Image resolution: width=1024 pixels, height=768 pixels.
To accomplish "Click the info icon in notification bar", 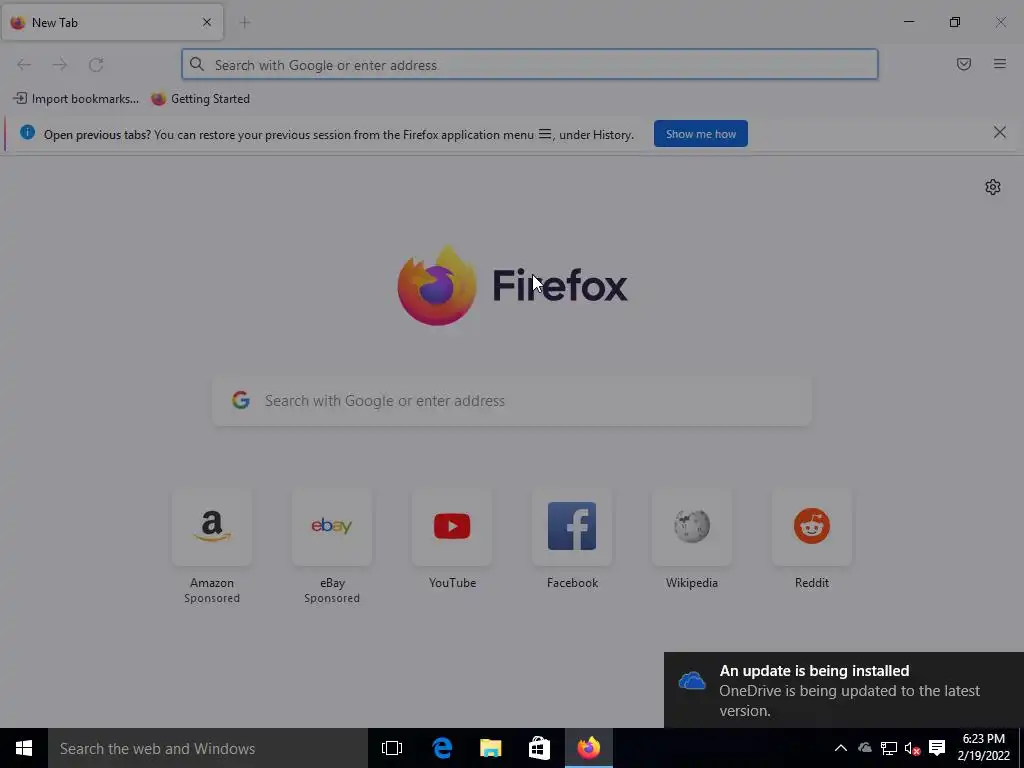I will [27, 132].
